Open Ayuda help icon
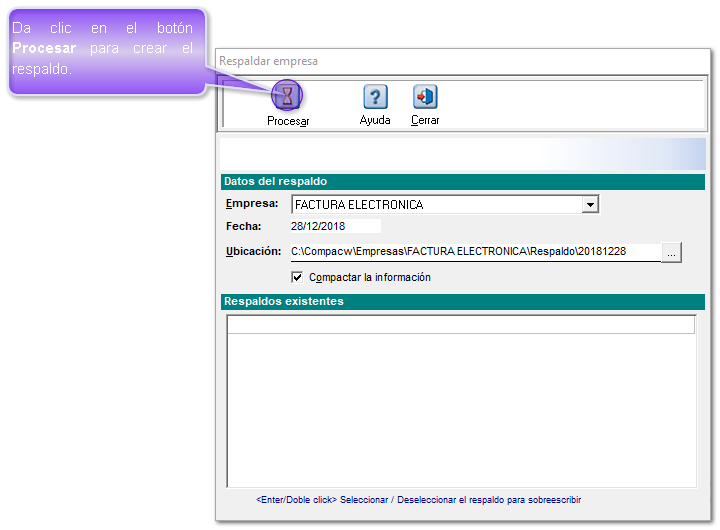Viewport: 720px width, 530px height. pyautogui.click(x=375, y=96)
